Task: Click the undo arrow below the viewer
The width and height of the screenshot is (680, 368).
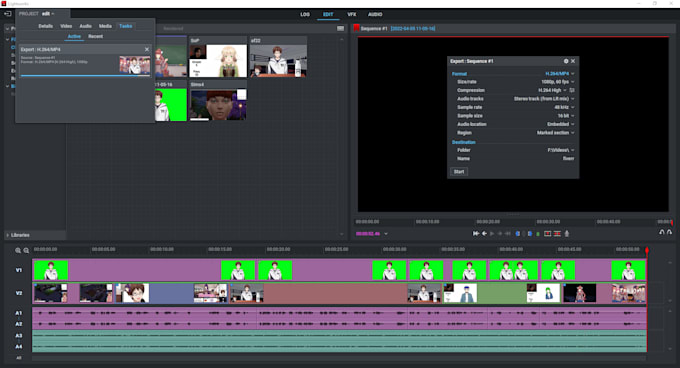Action: coord(662,232)
